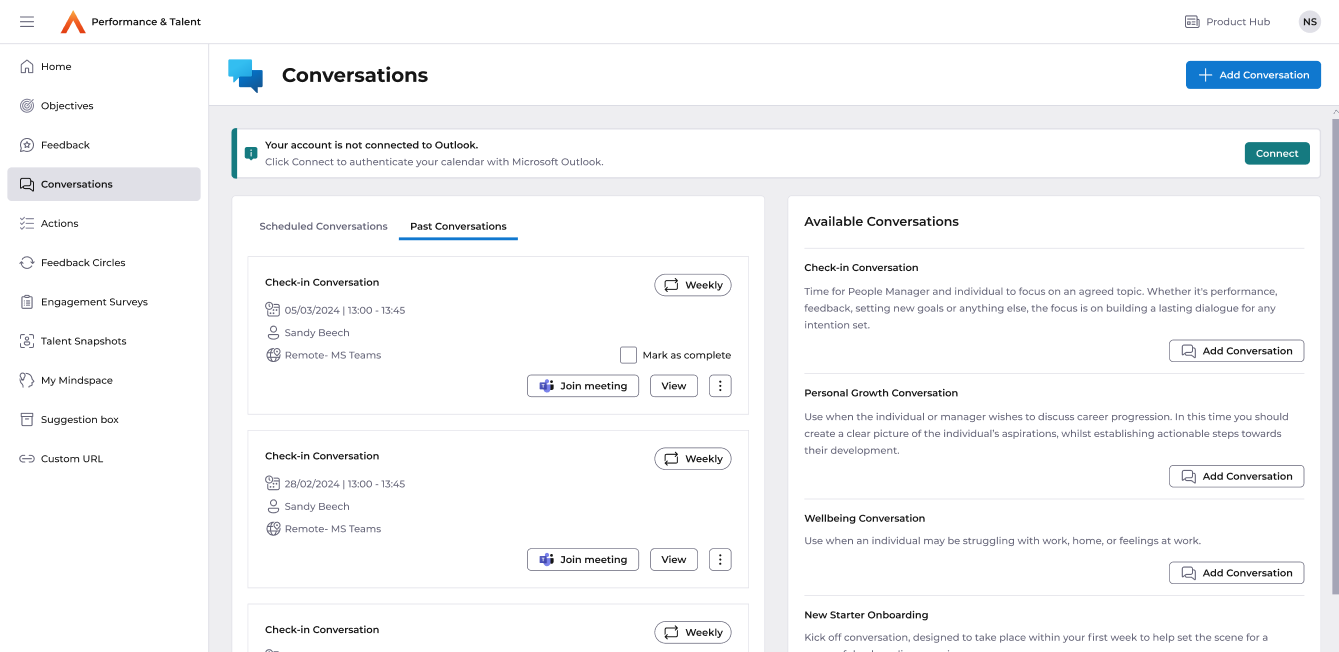
Task: Open the hamburger navigation menu
Action: [27, 22]
